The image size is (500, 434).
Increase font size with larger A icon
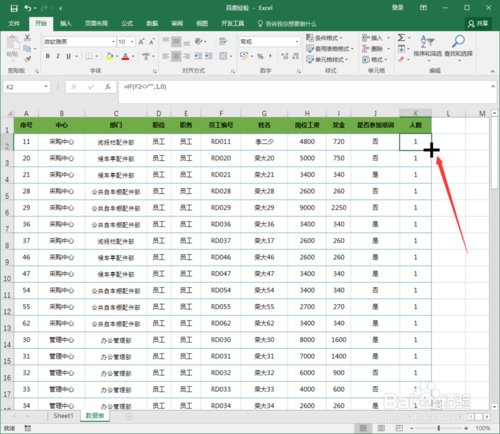tap(141, 42)
